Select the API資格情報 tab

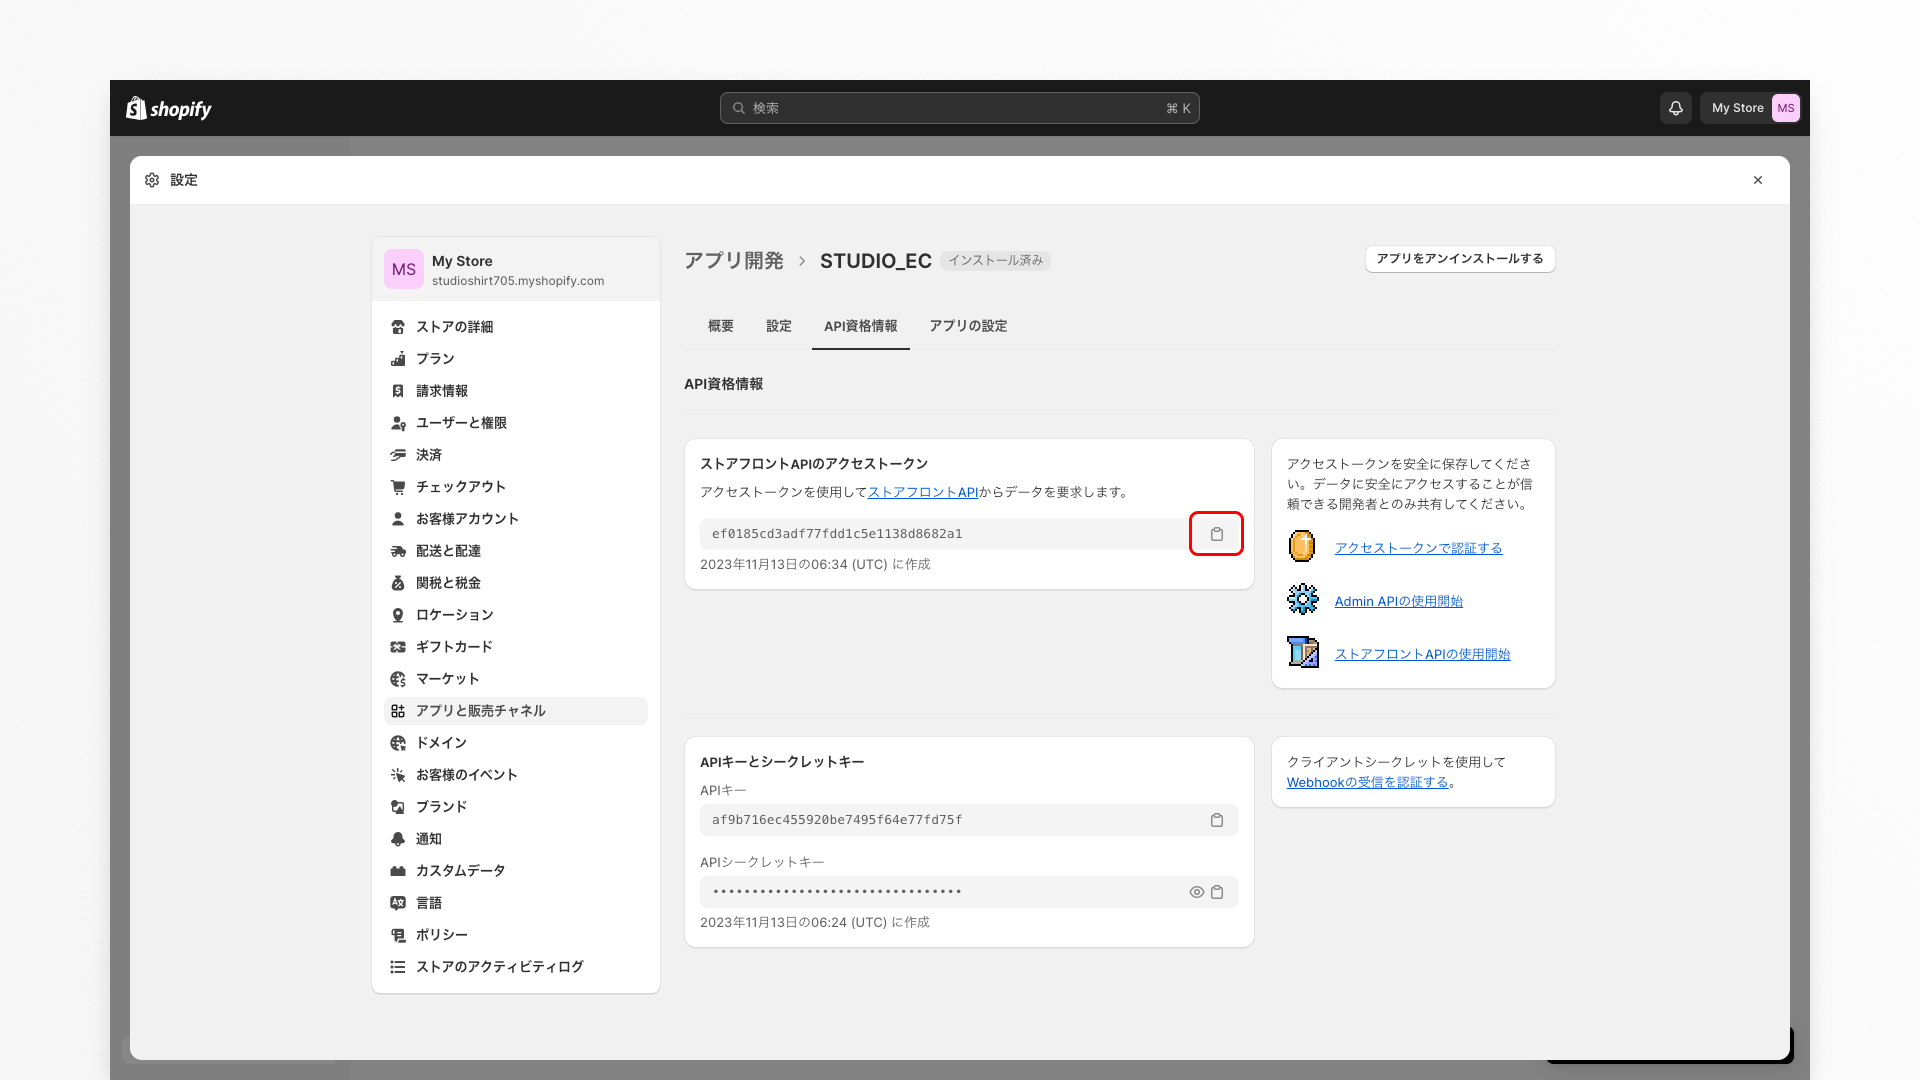[861, 326]
